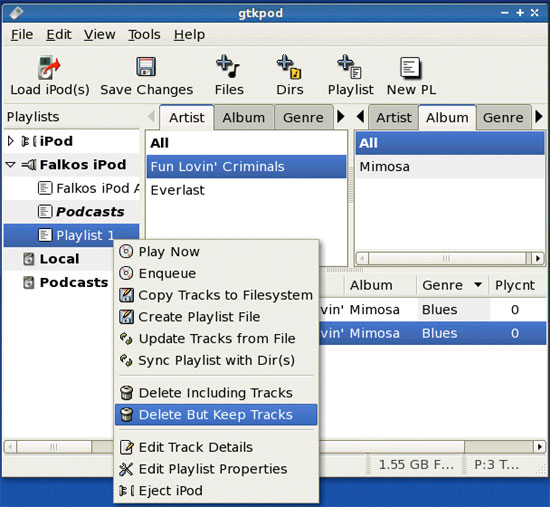The width and height of the screenshot is (550, 507).
Task: Choose Delete Including Tracks trash icon entry
Action: [x=126, y=393]
